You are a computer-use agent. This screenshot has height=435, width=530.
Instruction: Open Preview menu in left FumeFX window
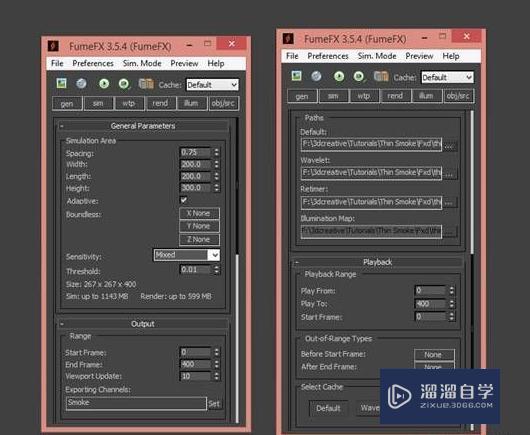(184, 63)
